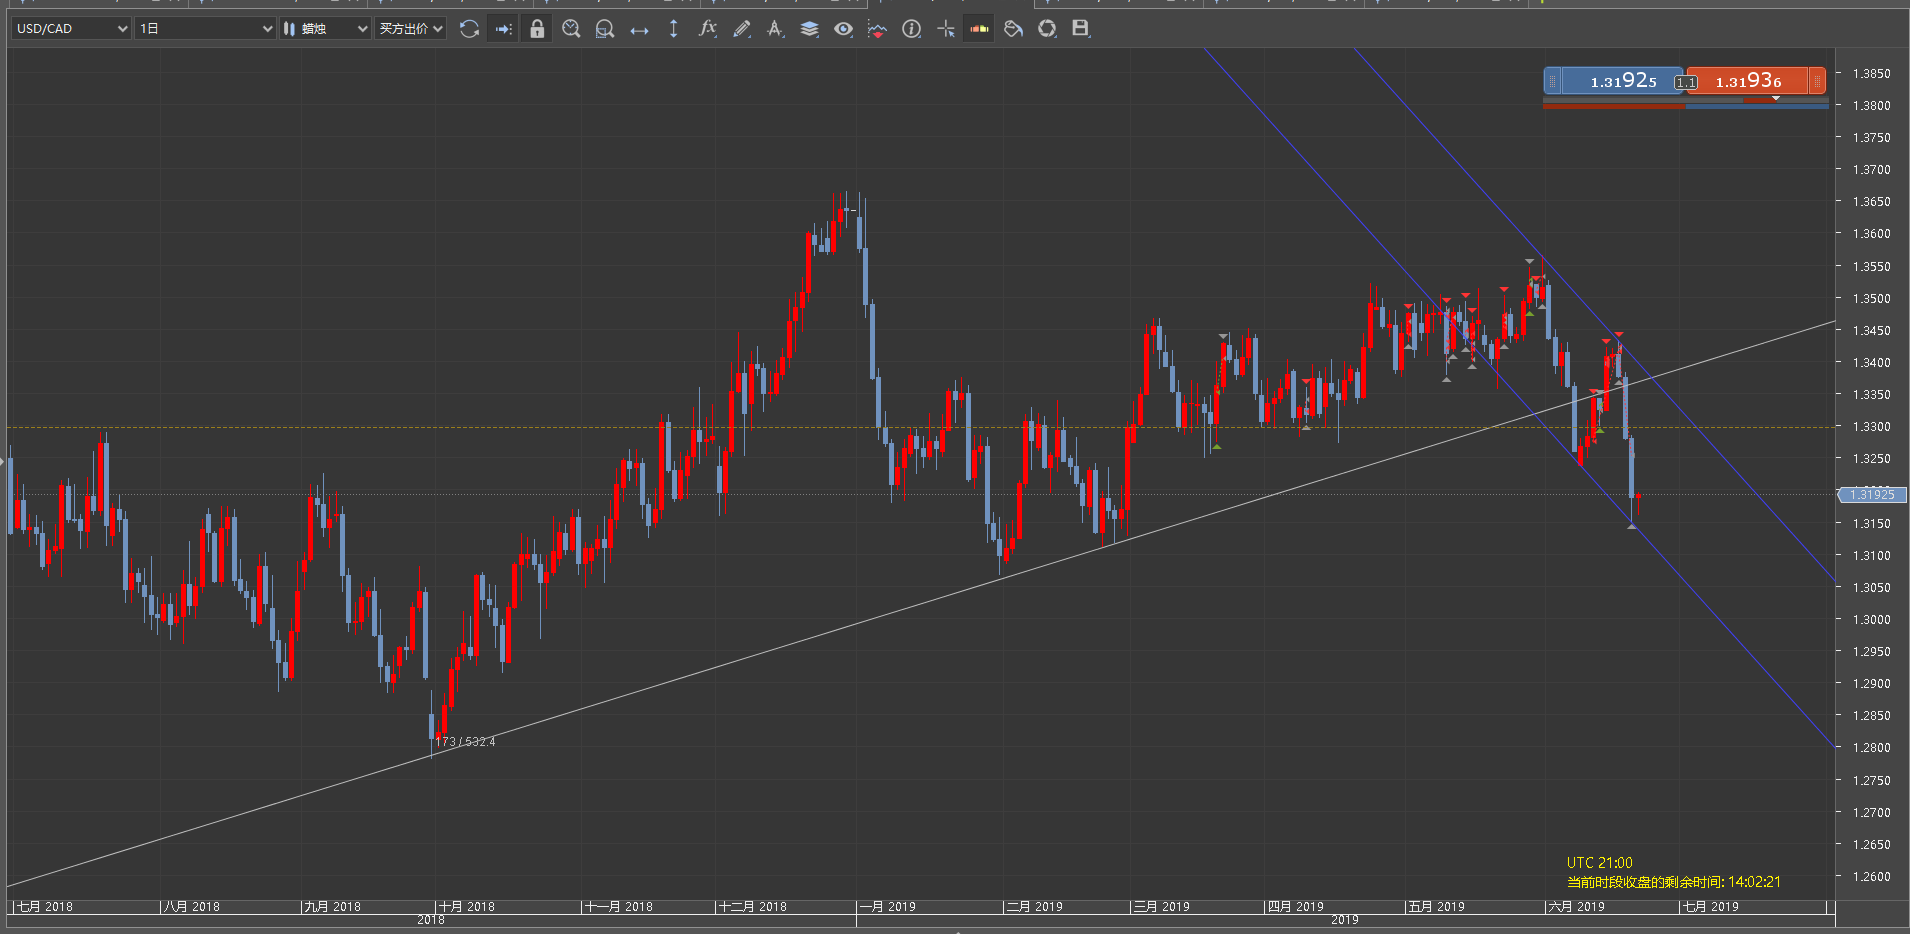Click the refresh chart icon

(469, 29)
